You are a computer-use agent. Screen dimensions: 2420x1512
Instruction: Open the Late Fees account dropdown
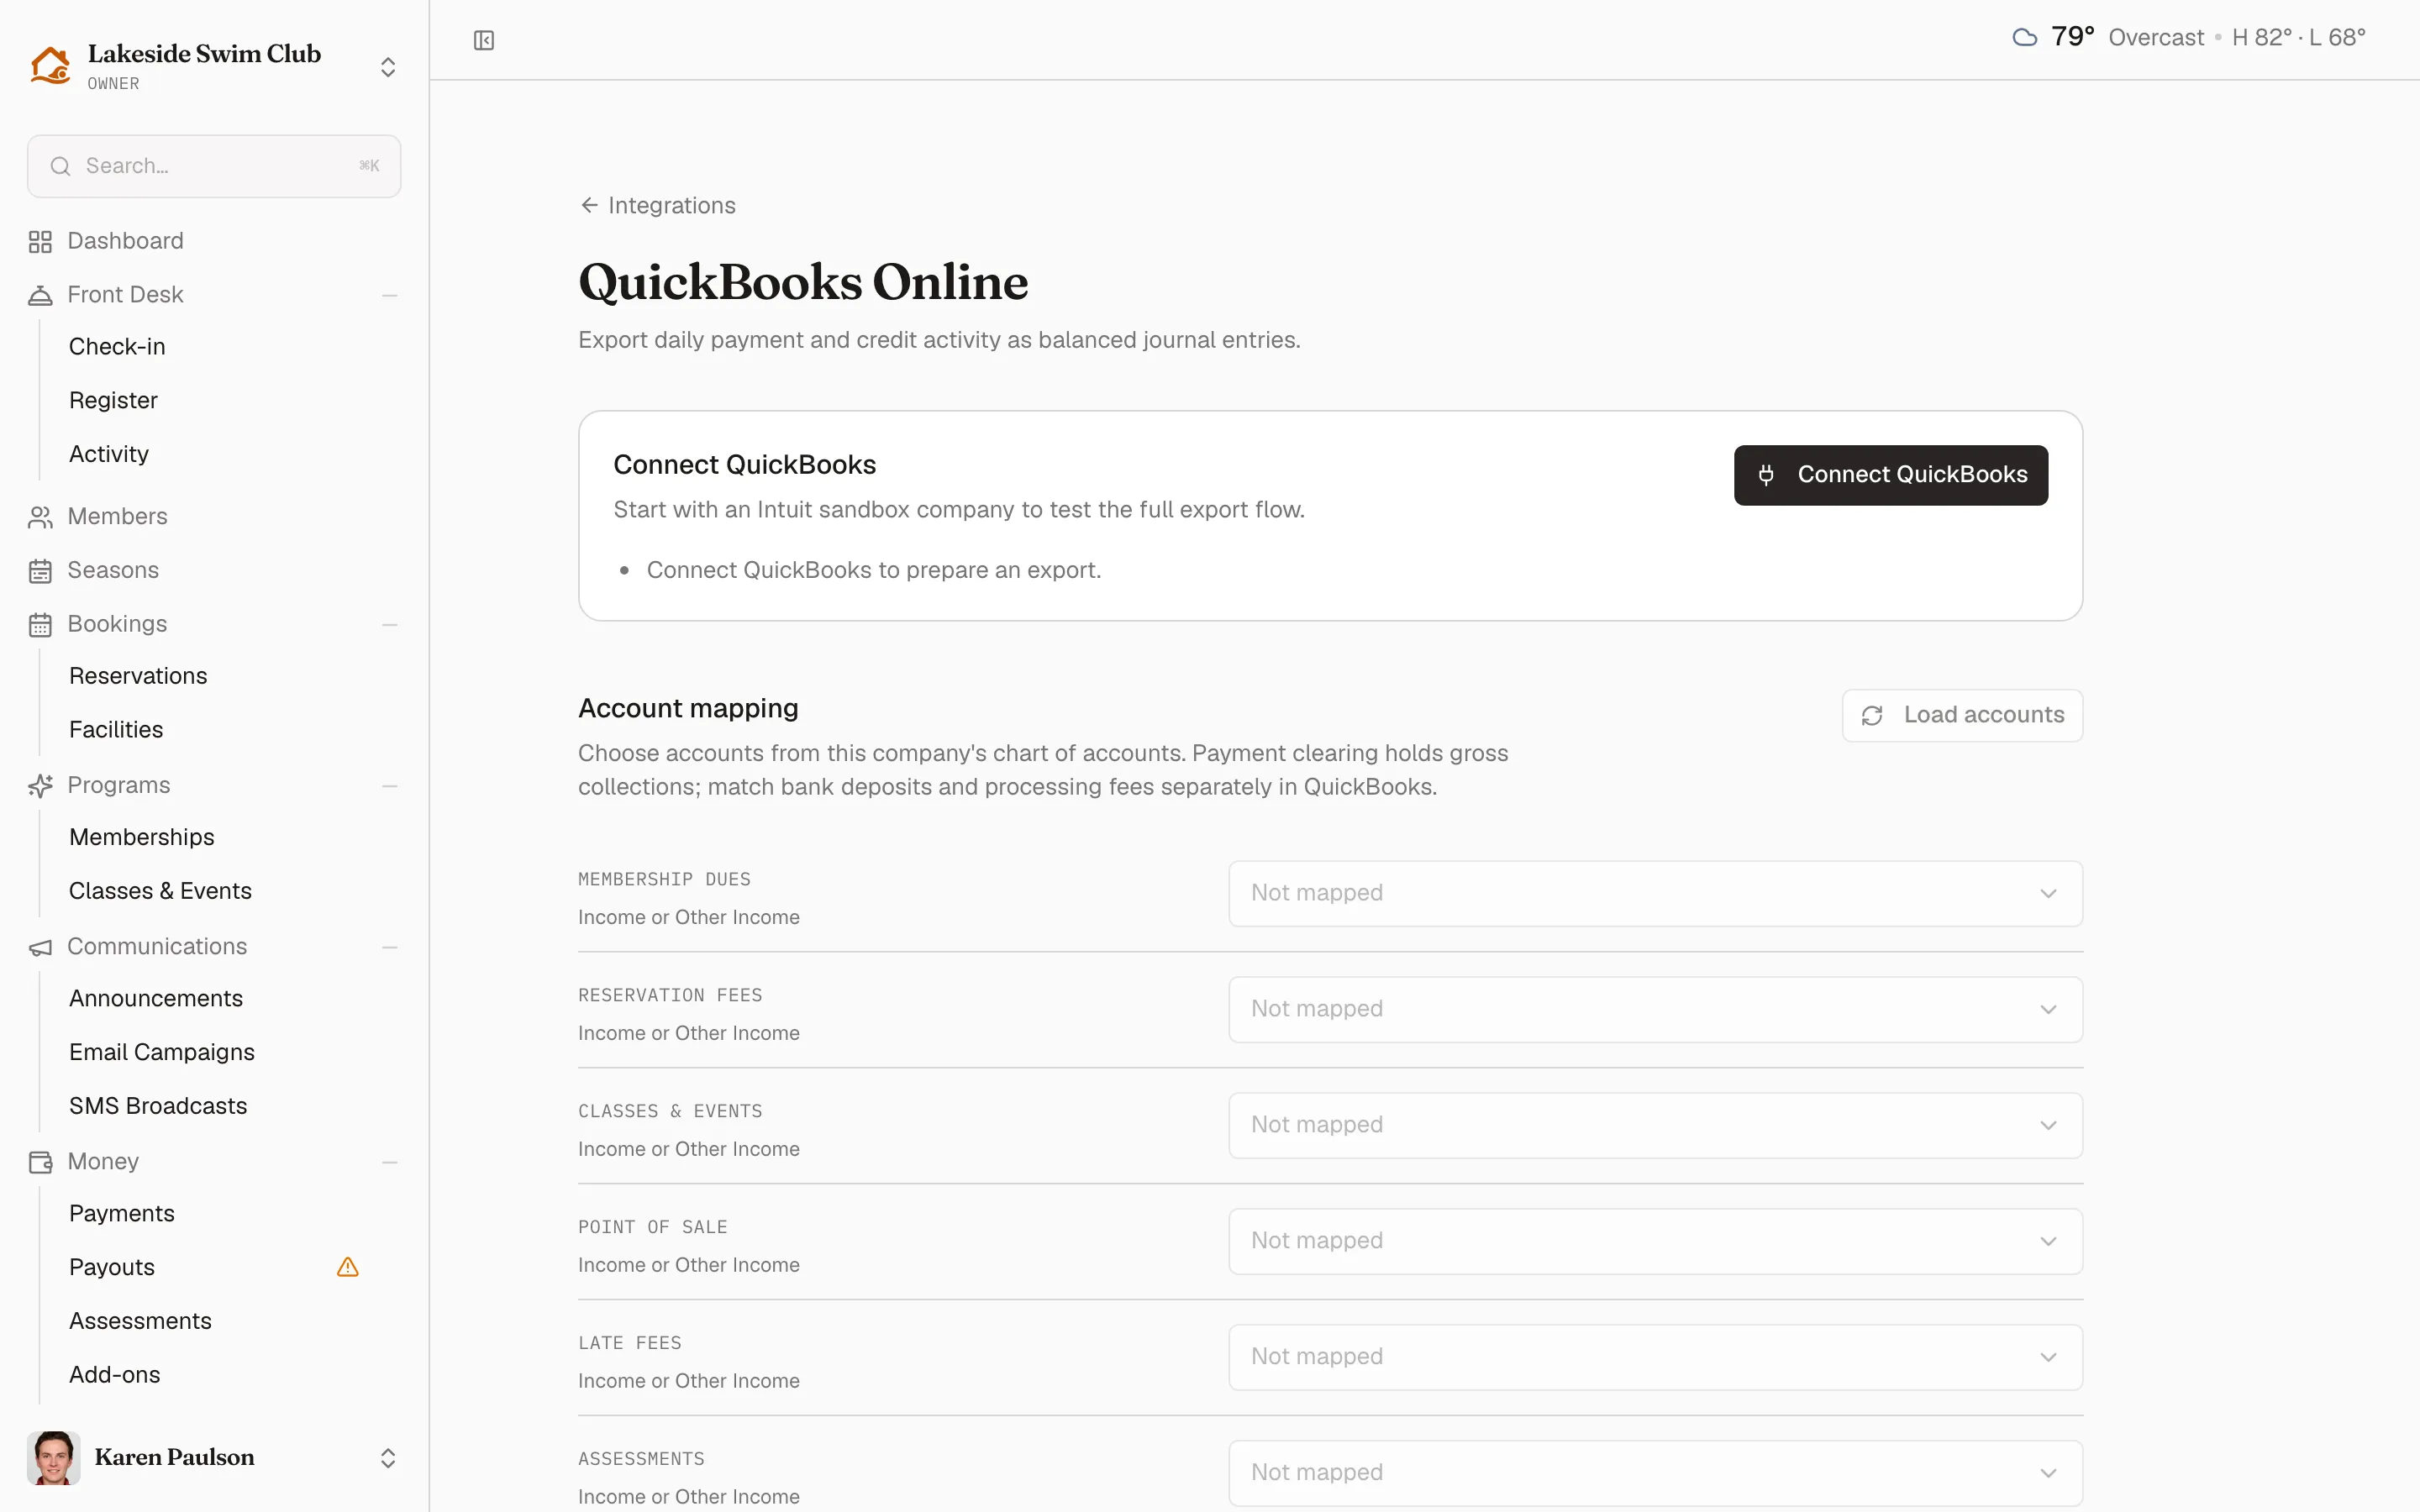click(x=1655, y=1357)
